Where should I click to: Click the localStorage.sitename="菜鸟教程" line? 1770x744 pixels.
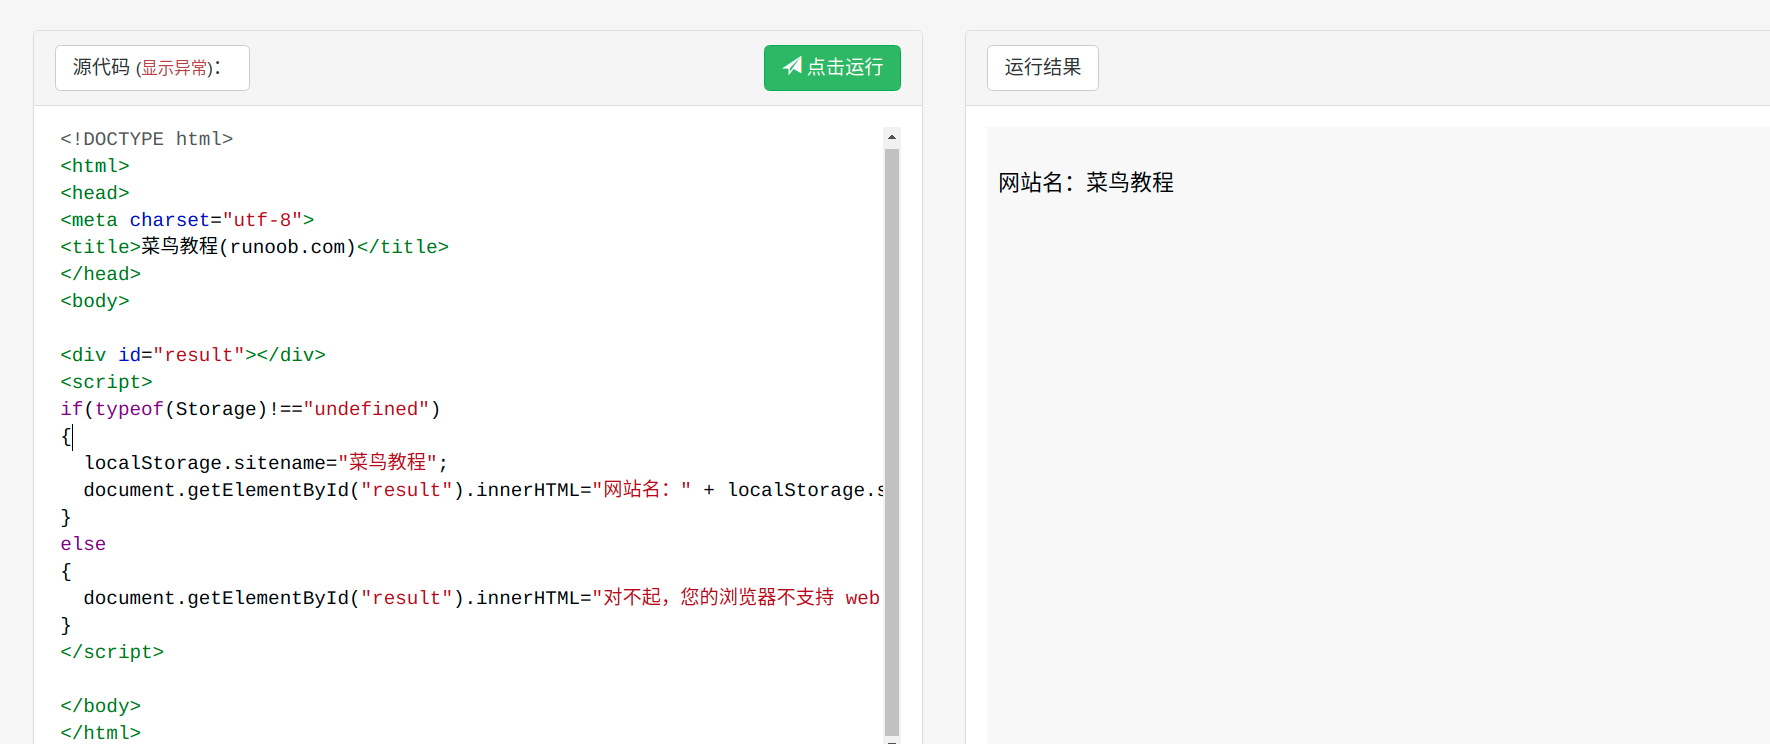266,463
